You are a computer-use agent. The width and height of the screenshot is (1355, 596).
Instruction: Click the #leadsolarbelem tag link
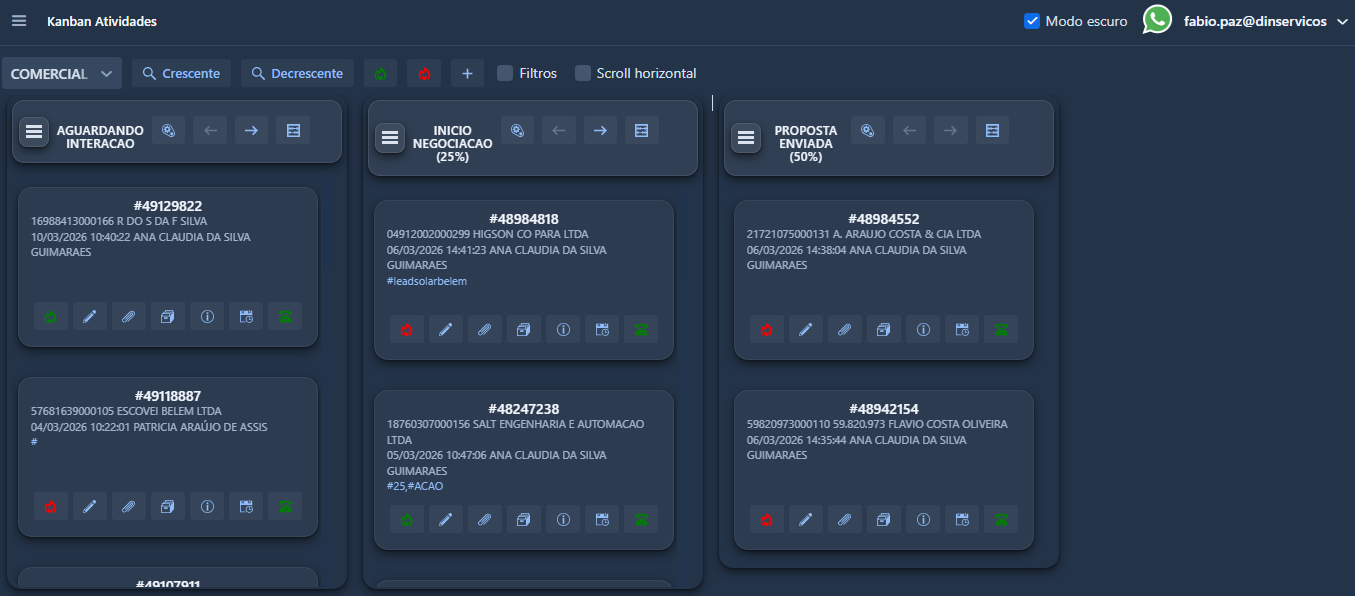click(427, 281)
